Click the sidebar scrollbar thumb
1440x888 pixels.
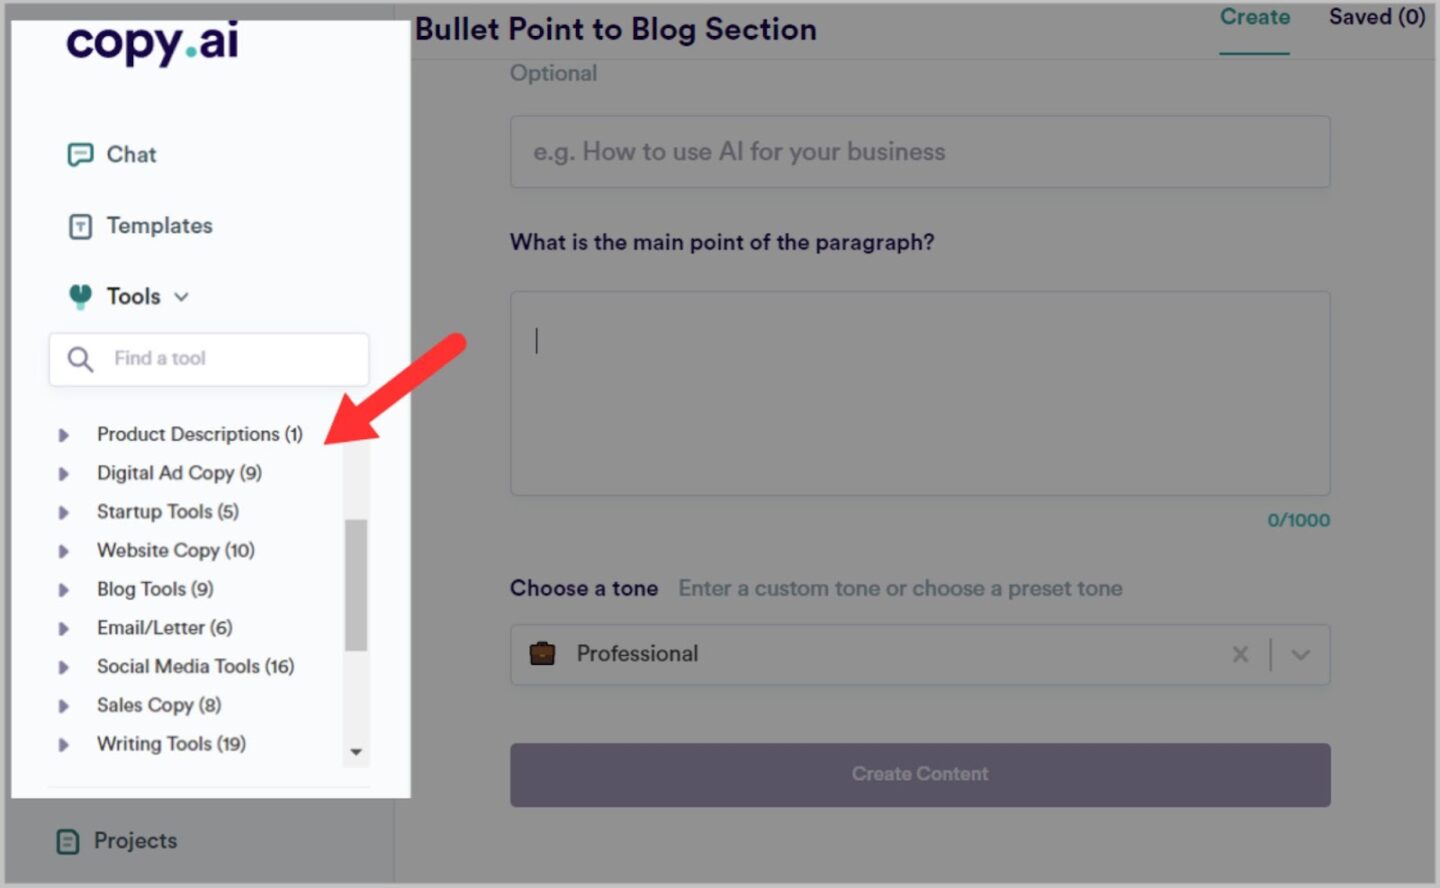point(357,580)
